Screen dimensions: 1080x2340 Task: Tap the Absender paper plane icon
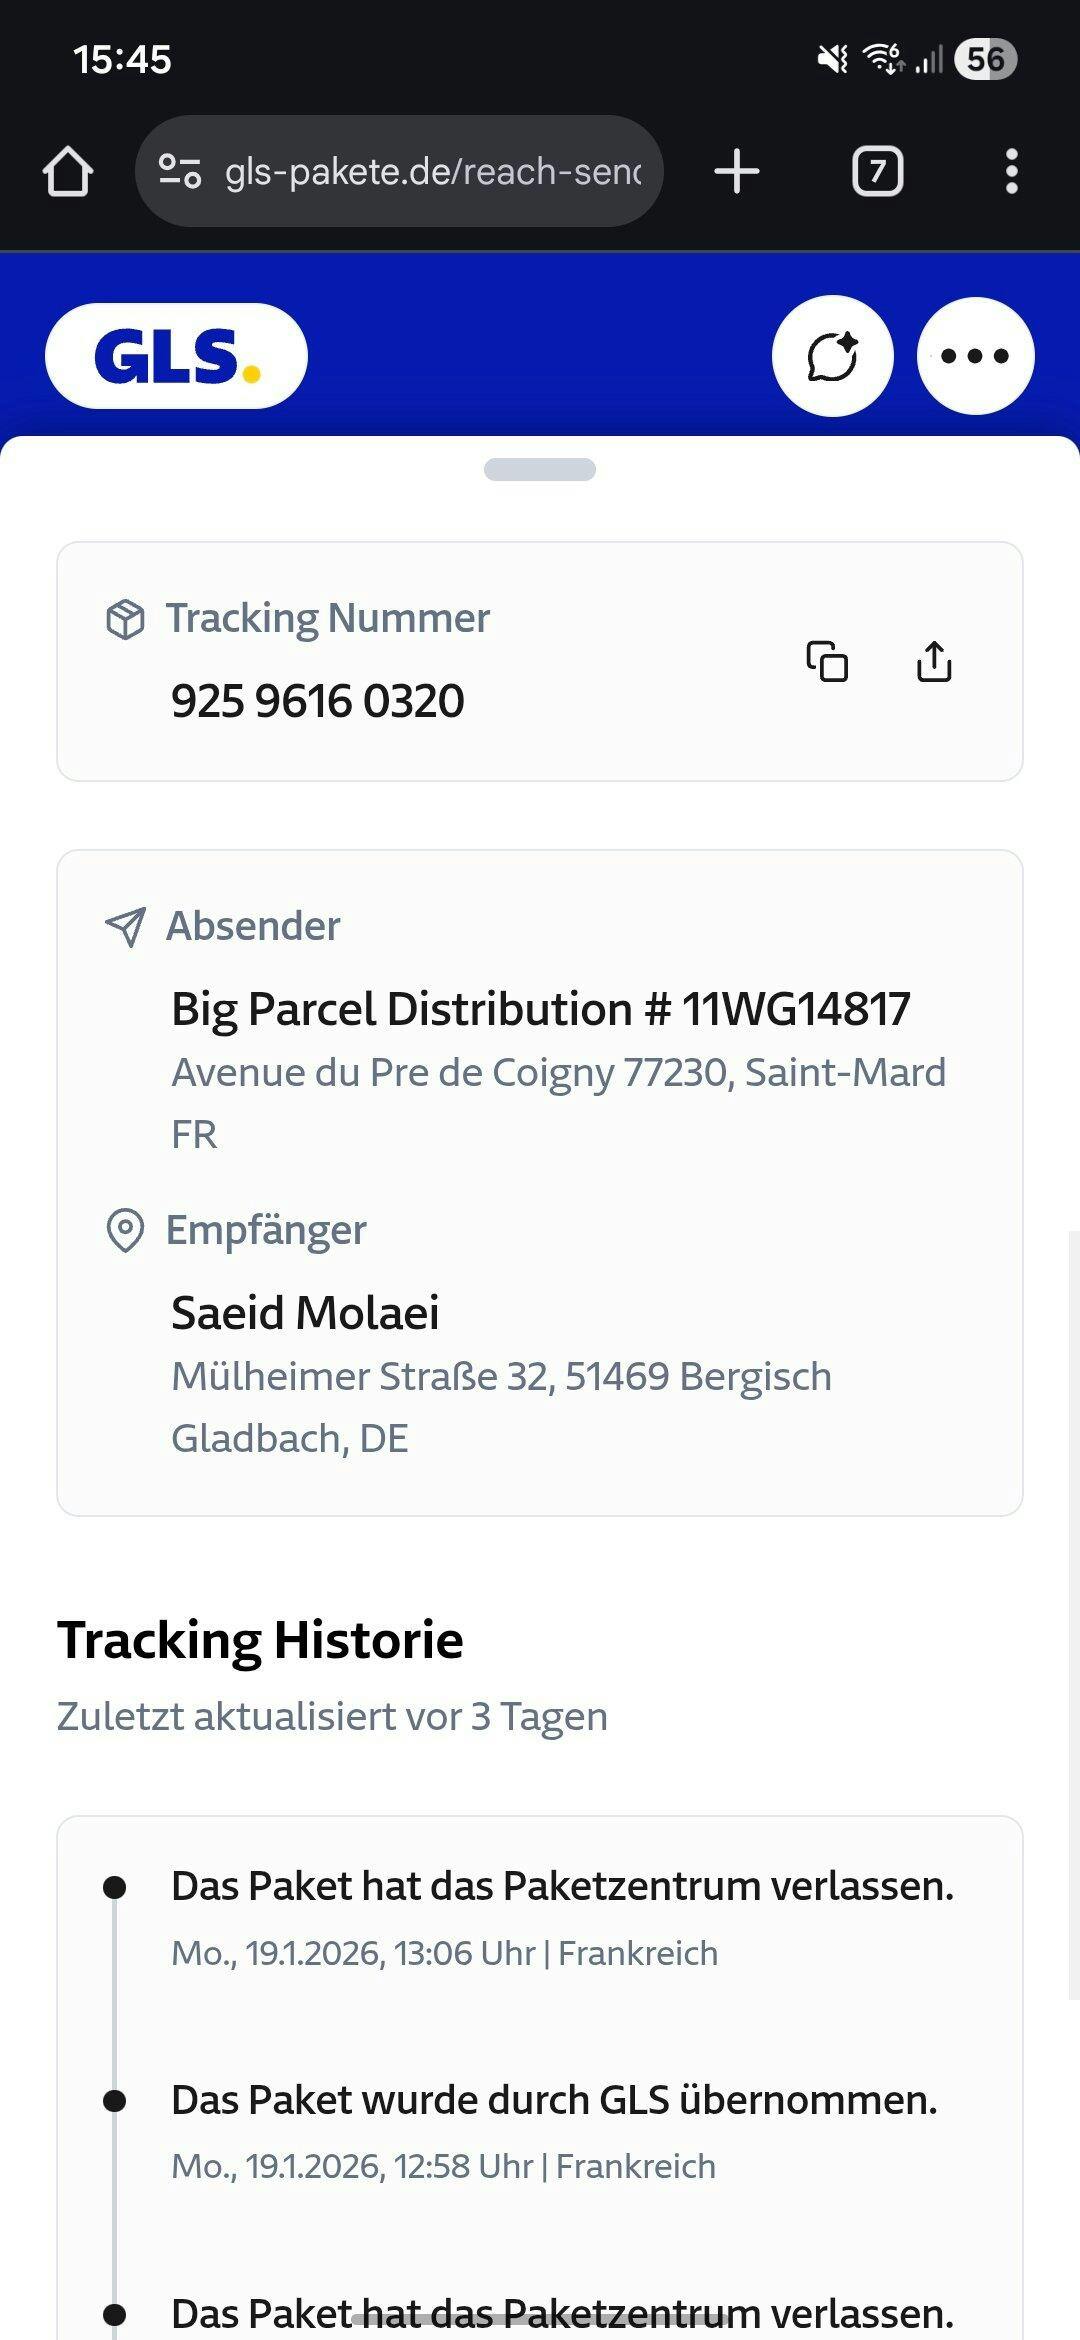point(125,927)
